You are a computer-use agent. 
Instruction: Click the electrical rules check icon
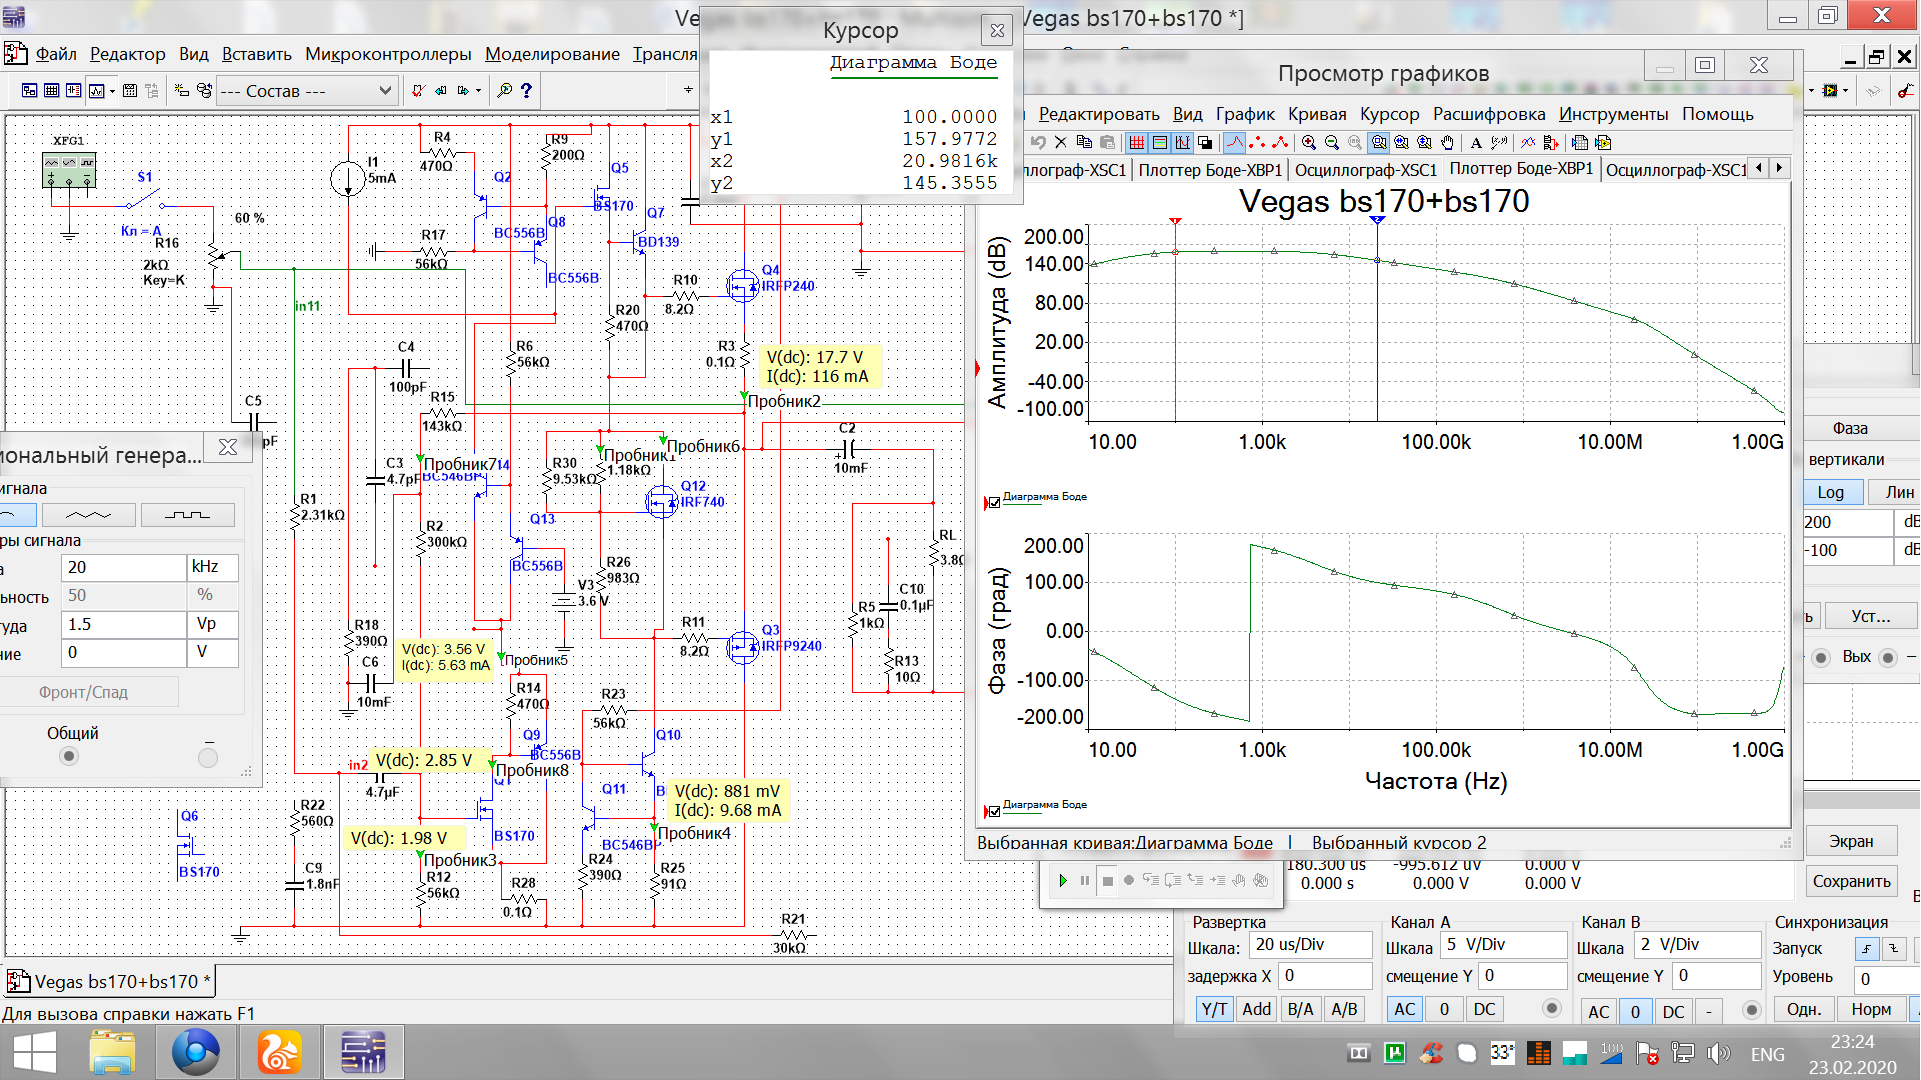coord(419,91)
